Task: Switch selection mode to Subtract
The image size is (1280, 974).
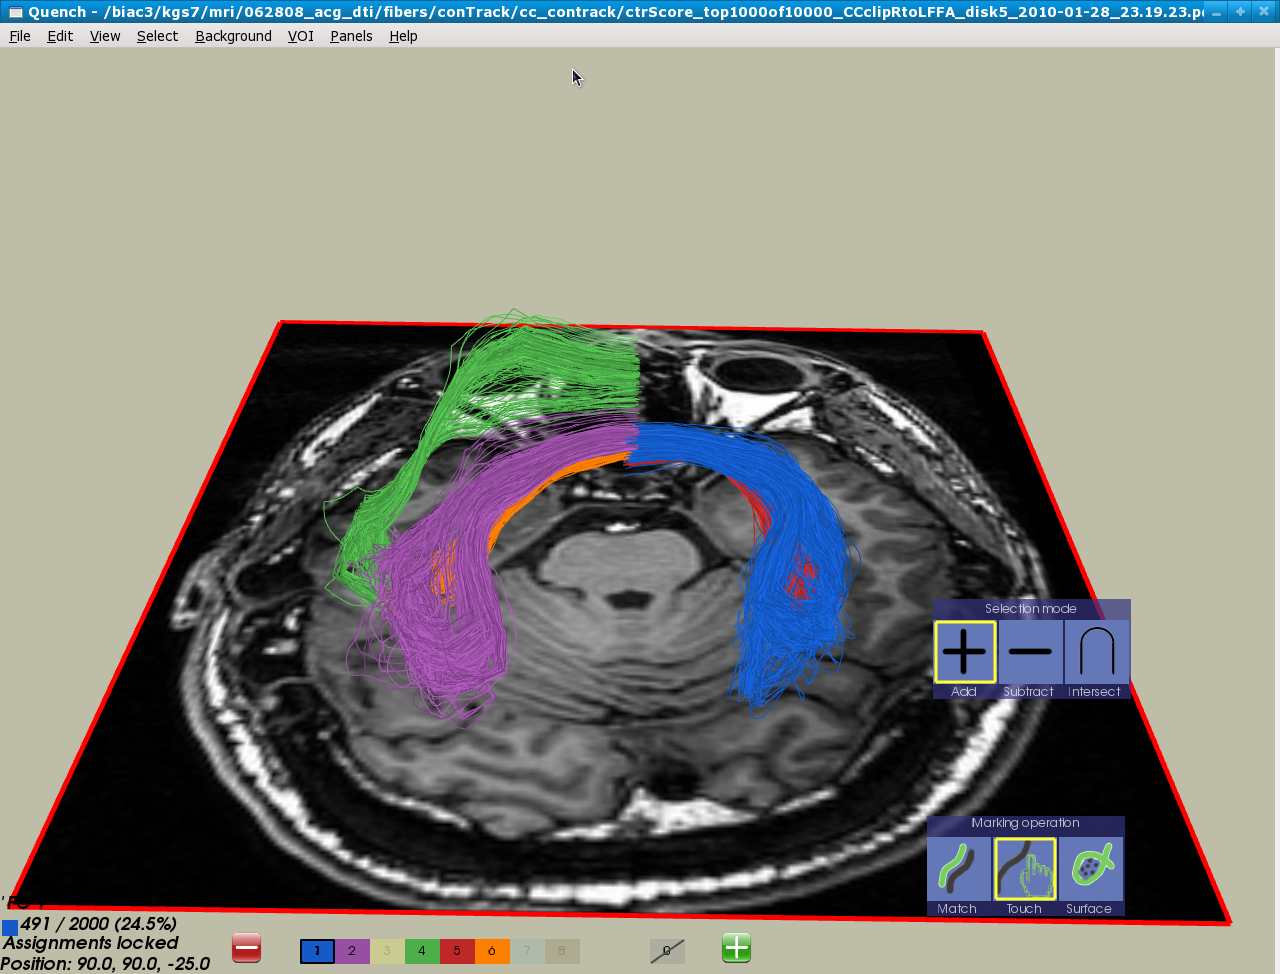Action: (x=1030, y=652)
